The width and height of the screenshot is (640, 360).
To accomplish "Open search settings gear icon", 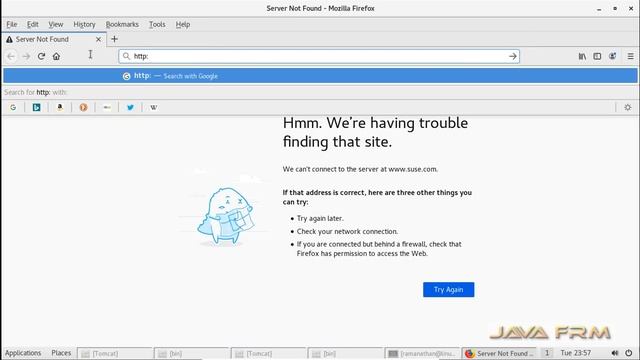I will tap(628, 107).
